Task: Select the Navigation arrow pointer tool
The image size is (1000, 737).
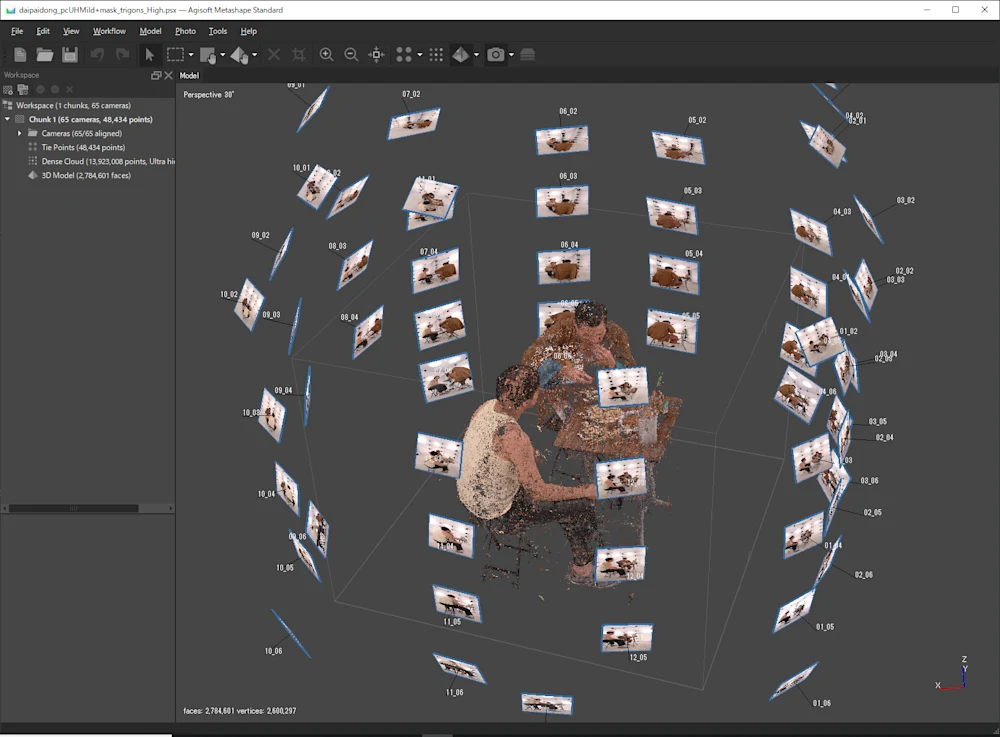Action: point(149,55)
